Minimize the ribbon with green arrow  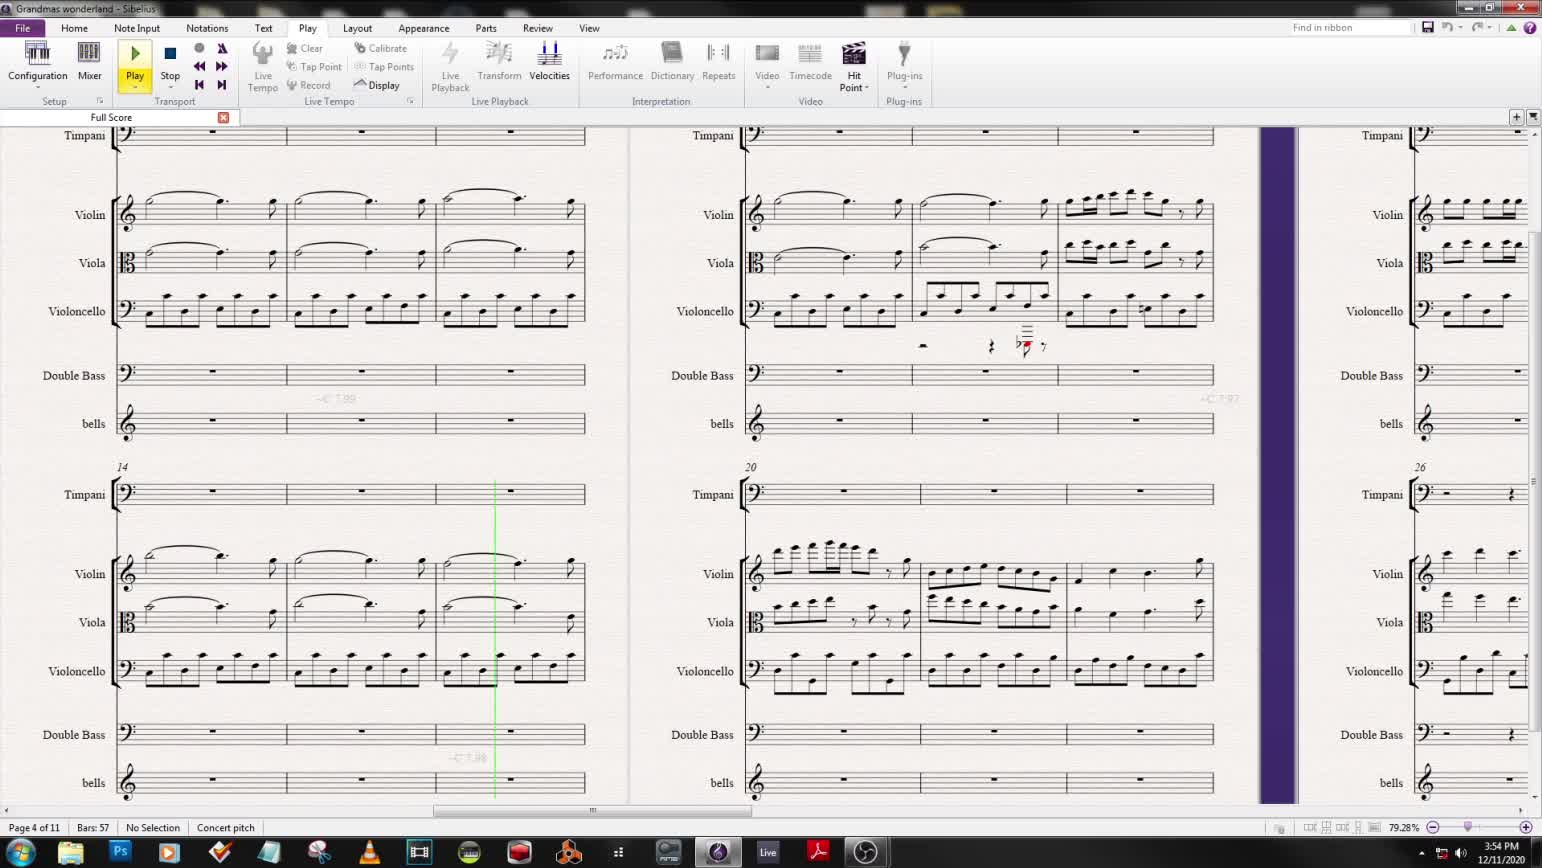point(1511,28)
